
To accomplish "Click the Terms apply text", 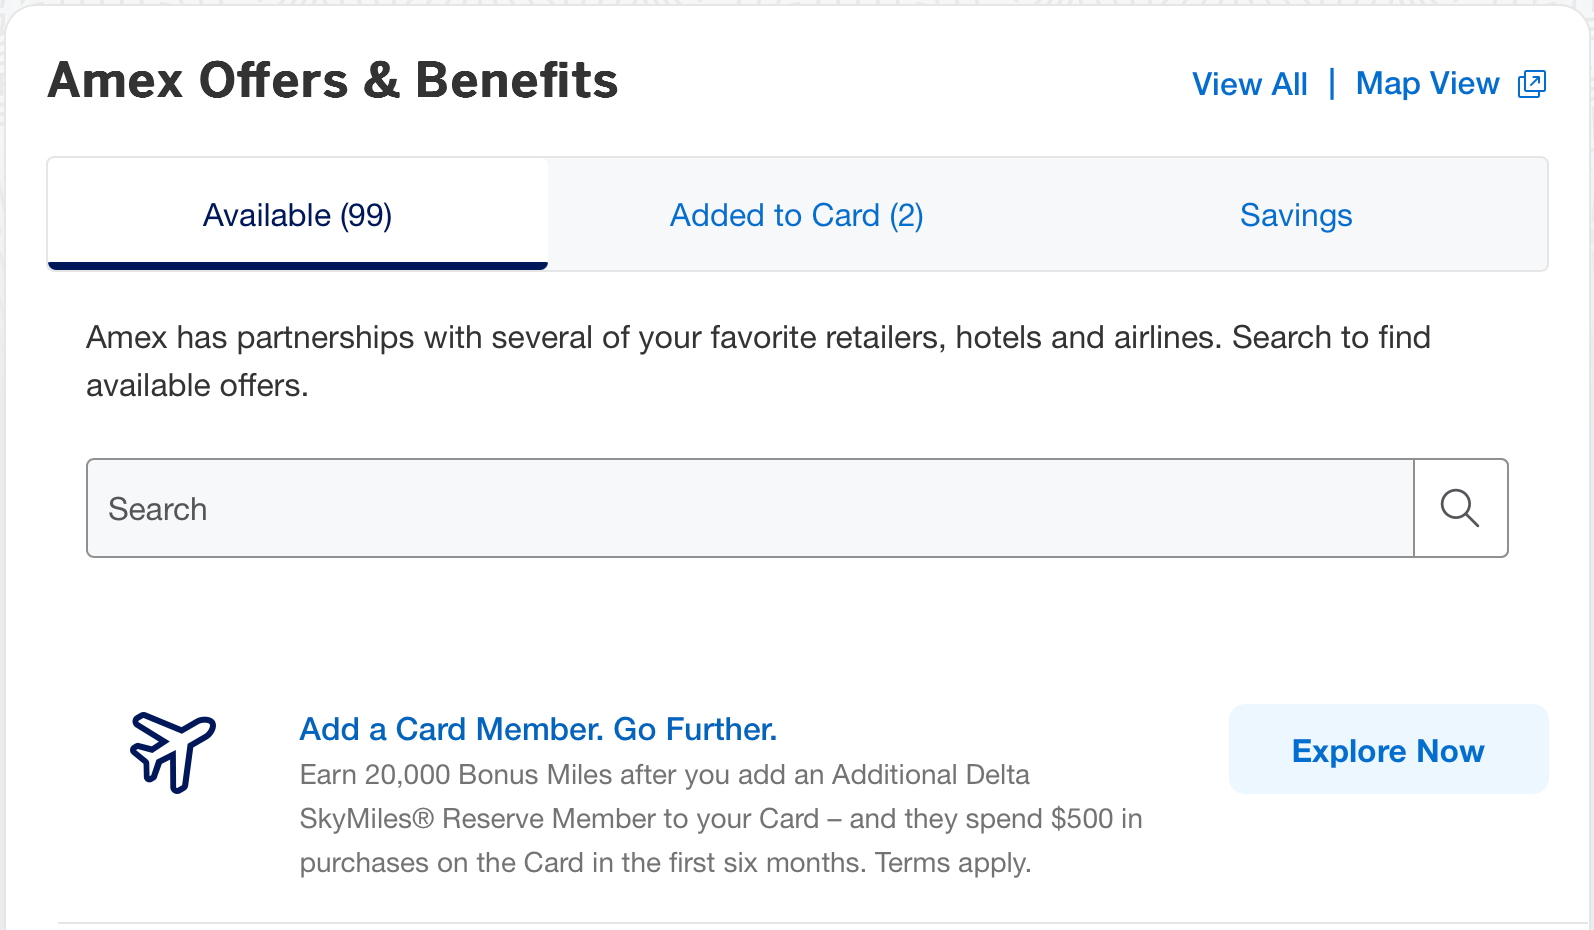I will [x=951, y=862].
